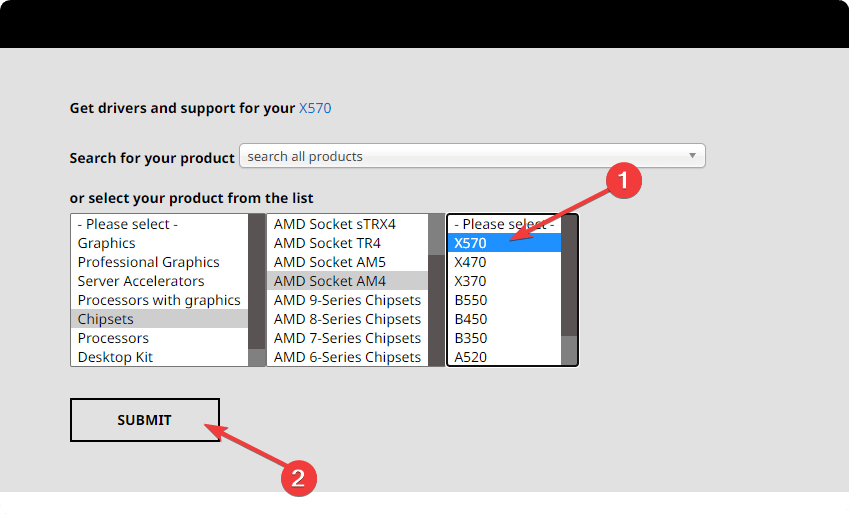
Task: Click the SUBMIT button
Action: pyautogui.click(x=144, y=420)
